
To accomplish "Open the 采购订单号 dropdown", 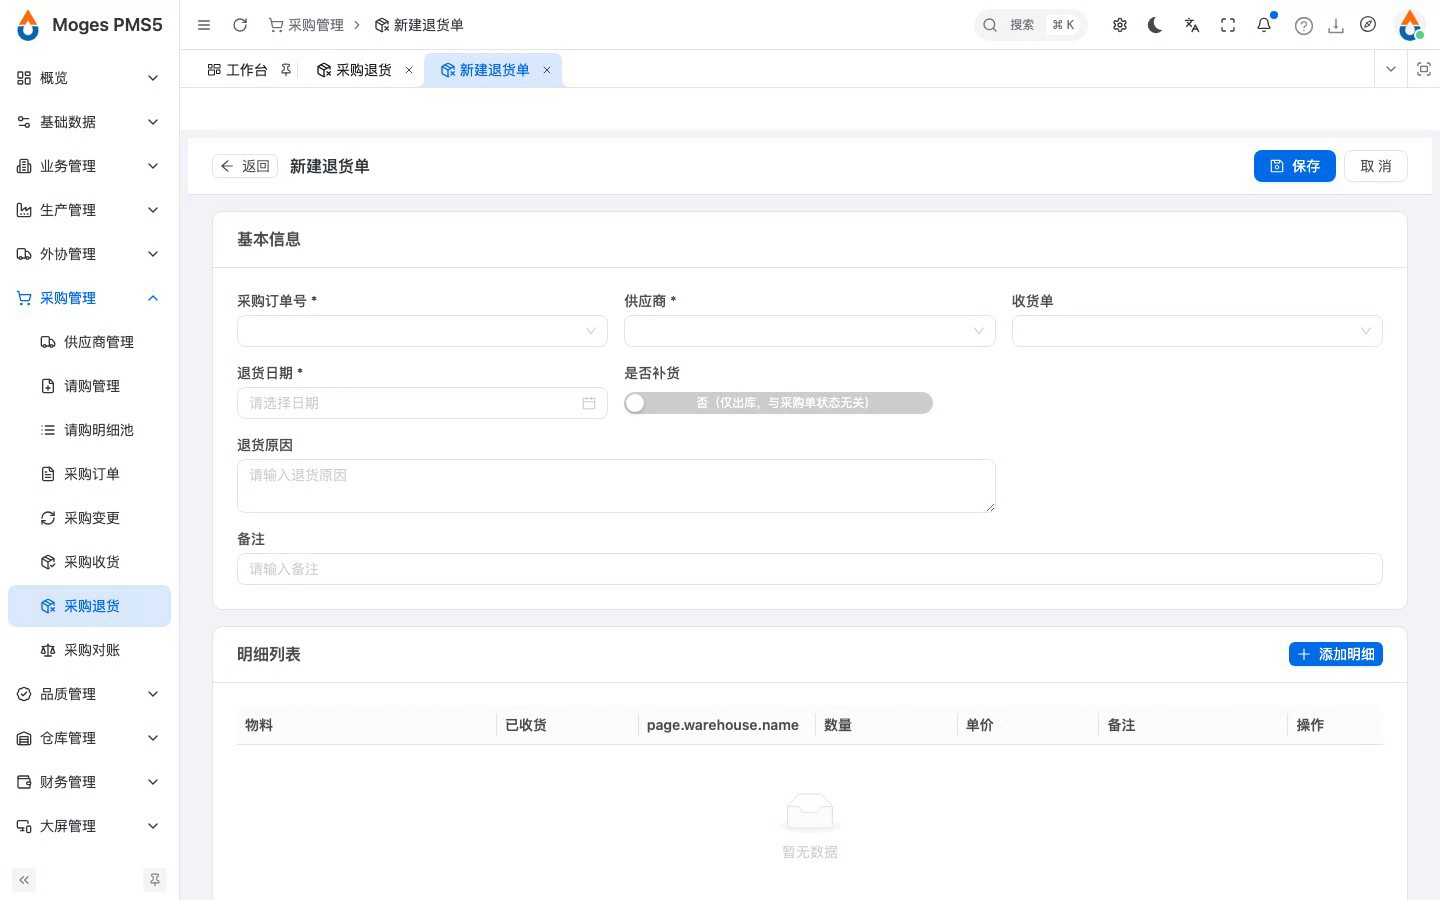I will (x=422, y=331).
